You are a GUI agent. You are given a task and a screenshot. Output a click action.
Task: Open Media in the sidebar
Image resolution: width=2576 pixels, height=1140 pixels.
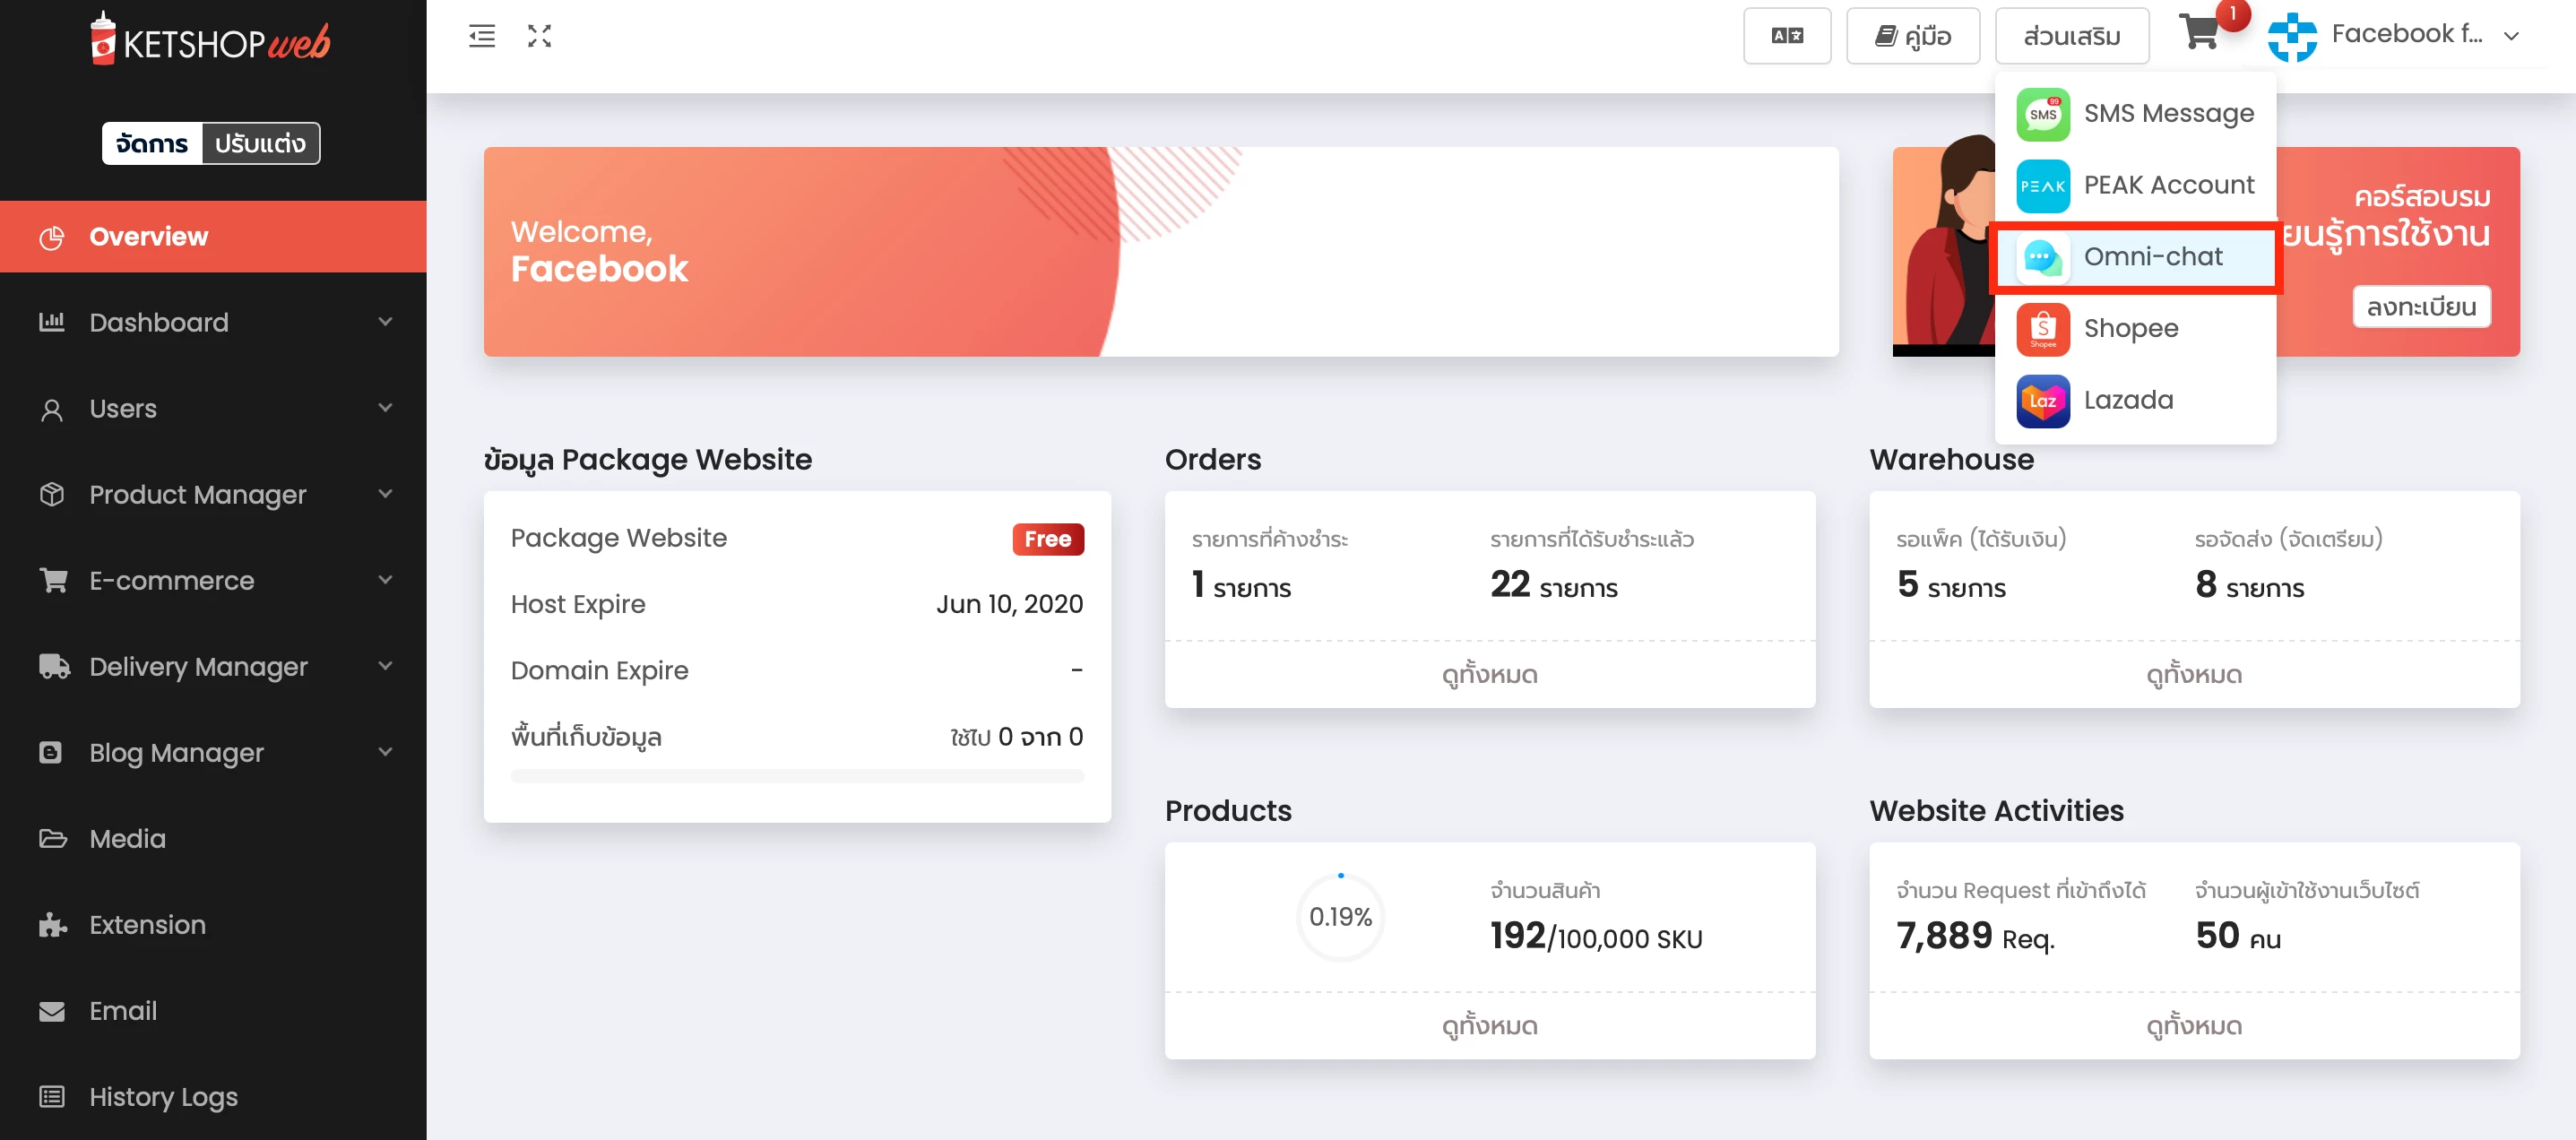pos(213,838)
